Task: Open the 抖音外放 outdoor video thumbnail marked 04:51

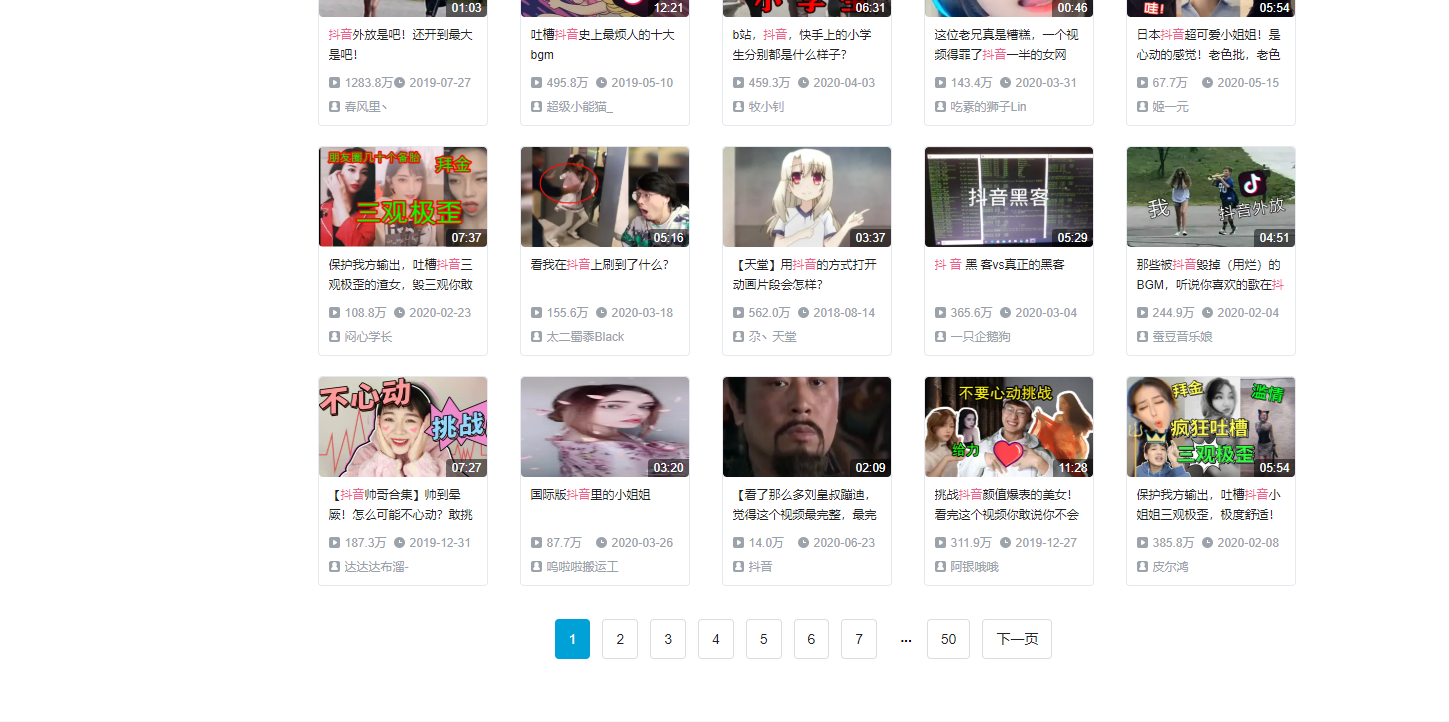Action: pyautogui.click(x=1210, y=196)
